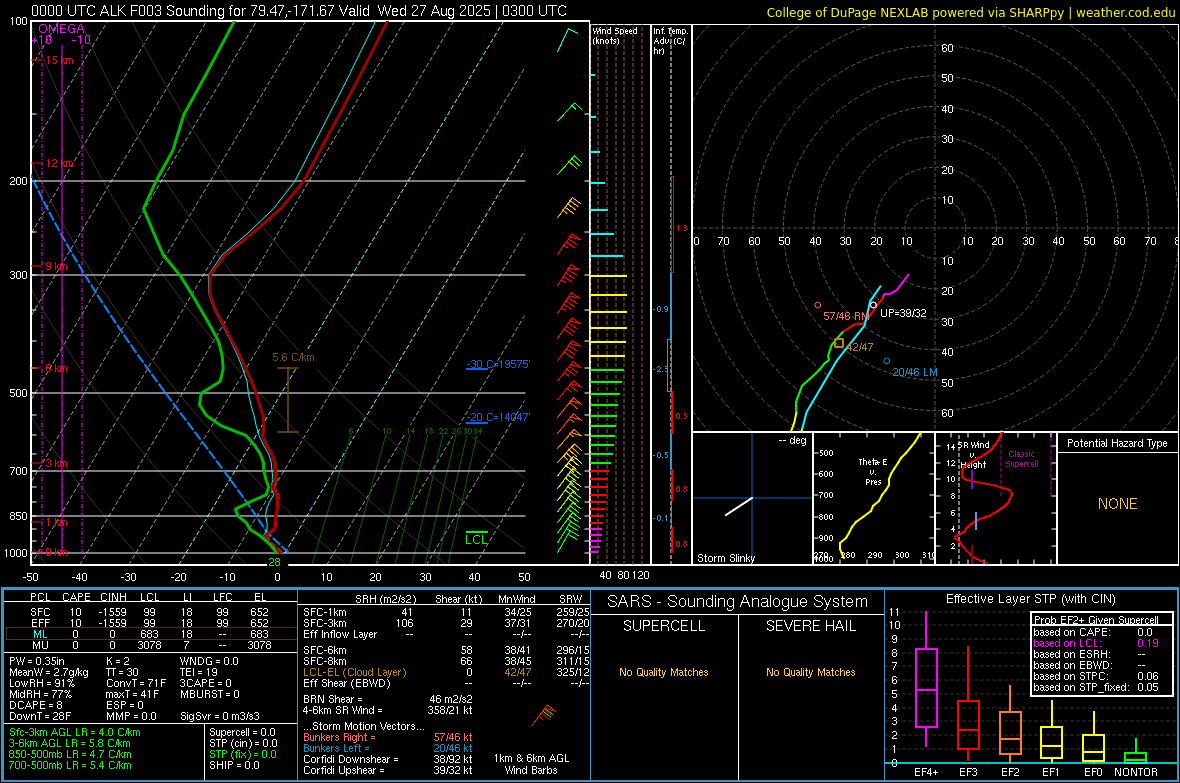Click the 'ConvT = 71F' value
The image size is (1180, 783).
[136, 684]
